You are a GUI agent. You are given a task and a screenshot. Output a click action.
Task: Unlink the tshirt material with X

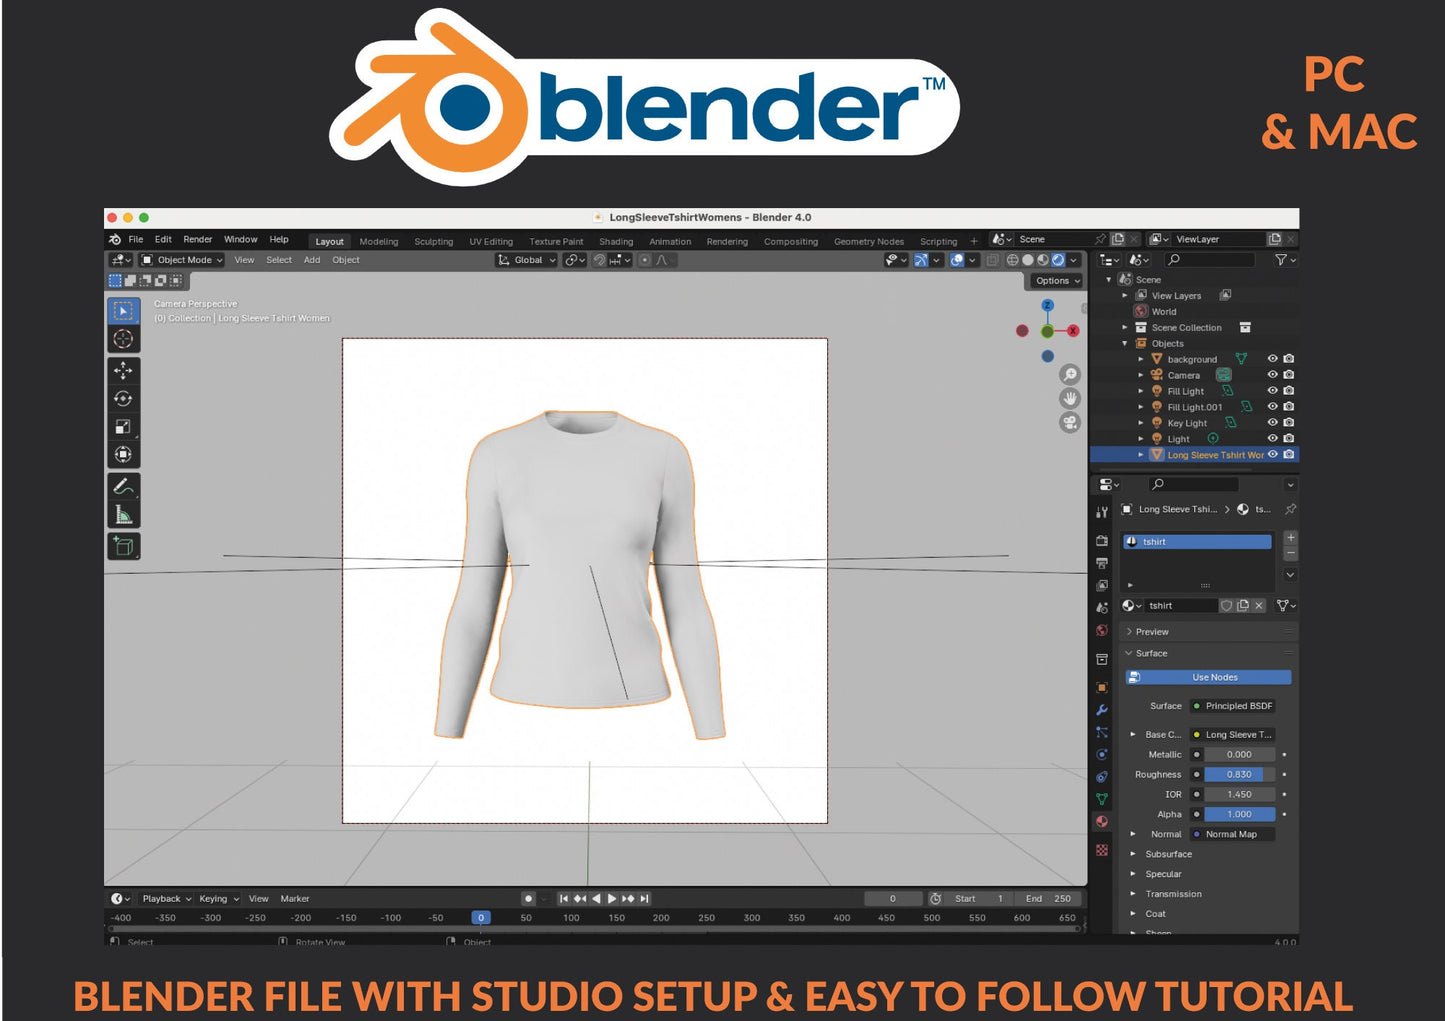(1259, 606)
